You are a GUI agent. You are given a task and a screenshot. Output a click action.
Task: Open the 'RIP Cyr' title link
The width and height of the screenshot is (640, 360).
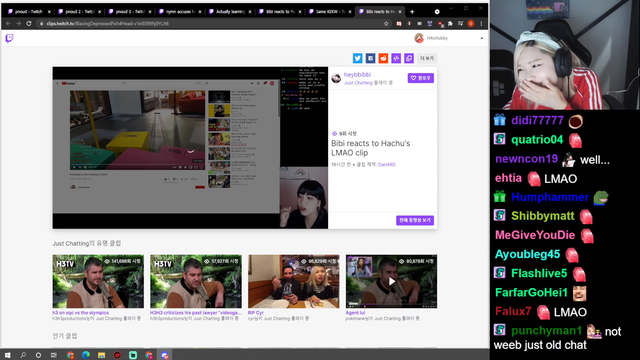click(x=256, y=313)
